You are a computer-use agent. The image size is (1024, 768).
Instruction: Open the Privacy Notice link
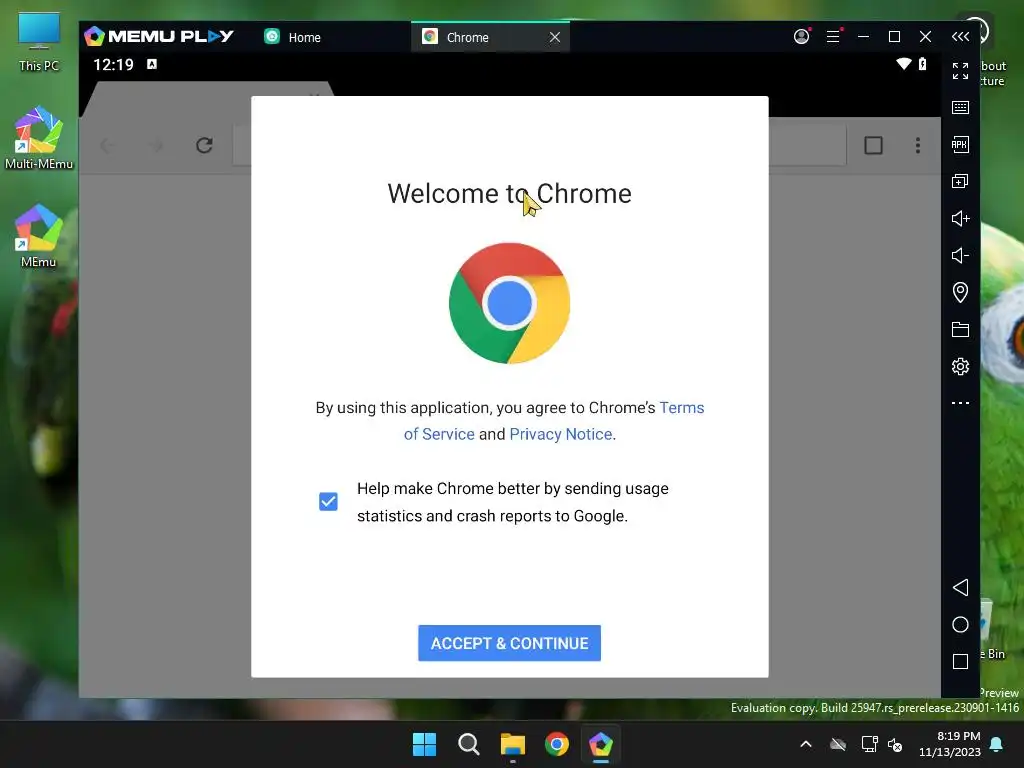(x=561, y=434)
